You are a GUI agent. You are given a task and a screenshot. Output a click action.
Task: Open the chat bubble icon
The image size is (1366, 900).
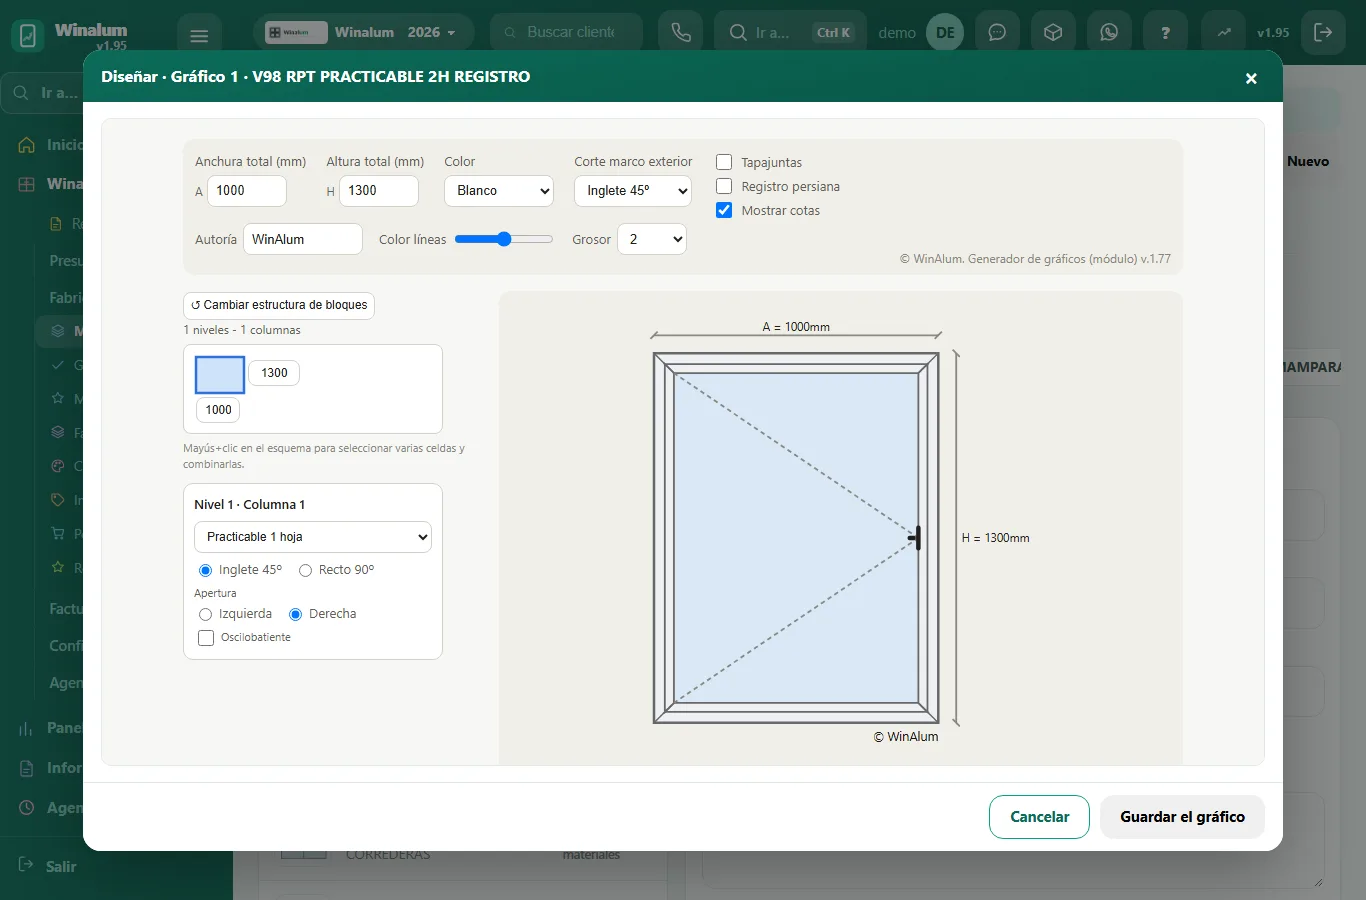coord(997,32)
